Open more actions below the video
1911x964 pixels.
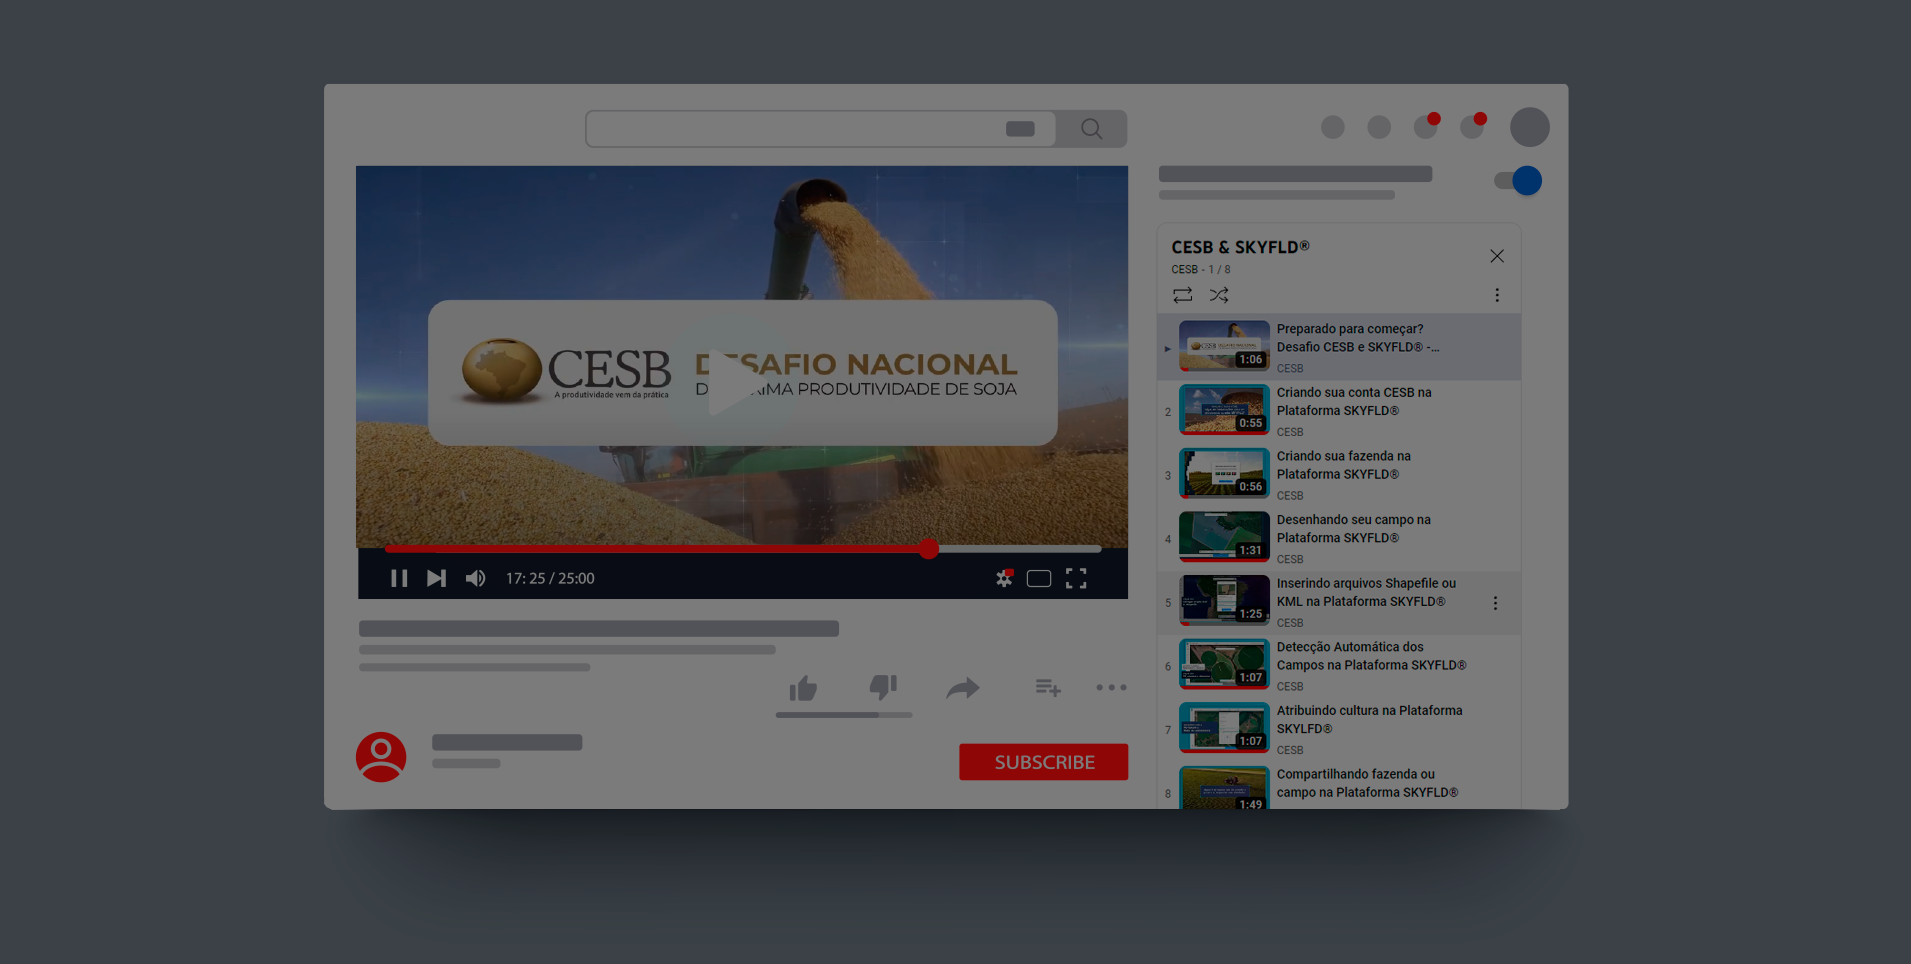coord(1111,687)
